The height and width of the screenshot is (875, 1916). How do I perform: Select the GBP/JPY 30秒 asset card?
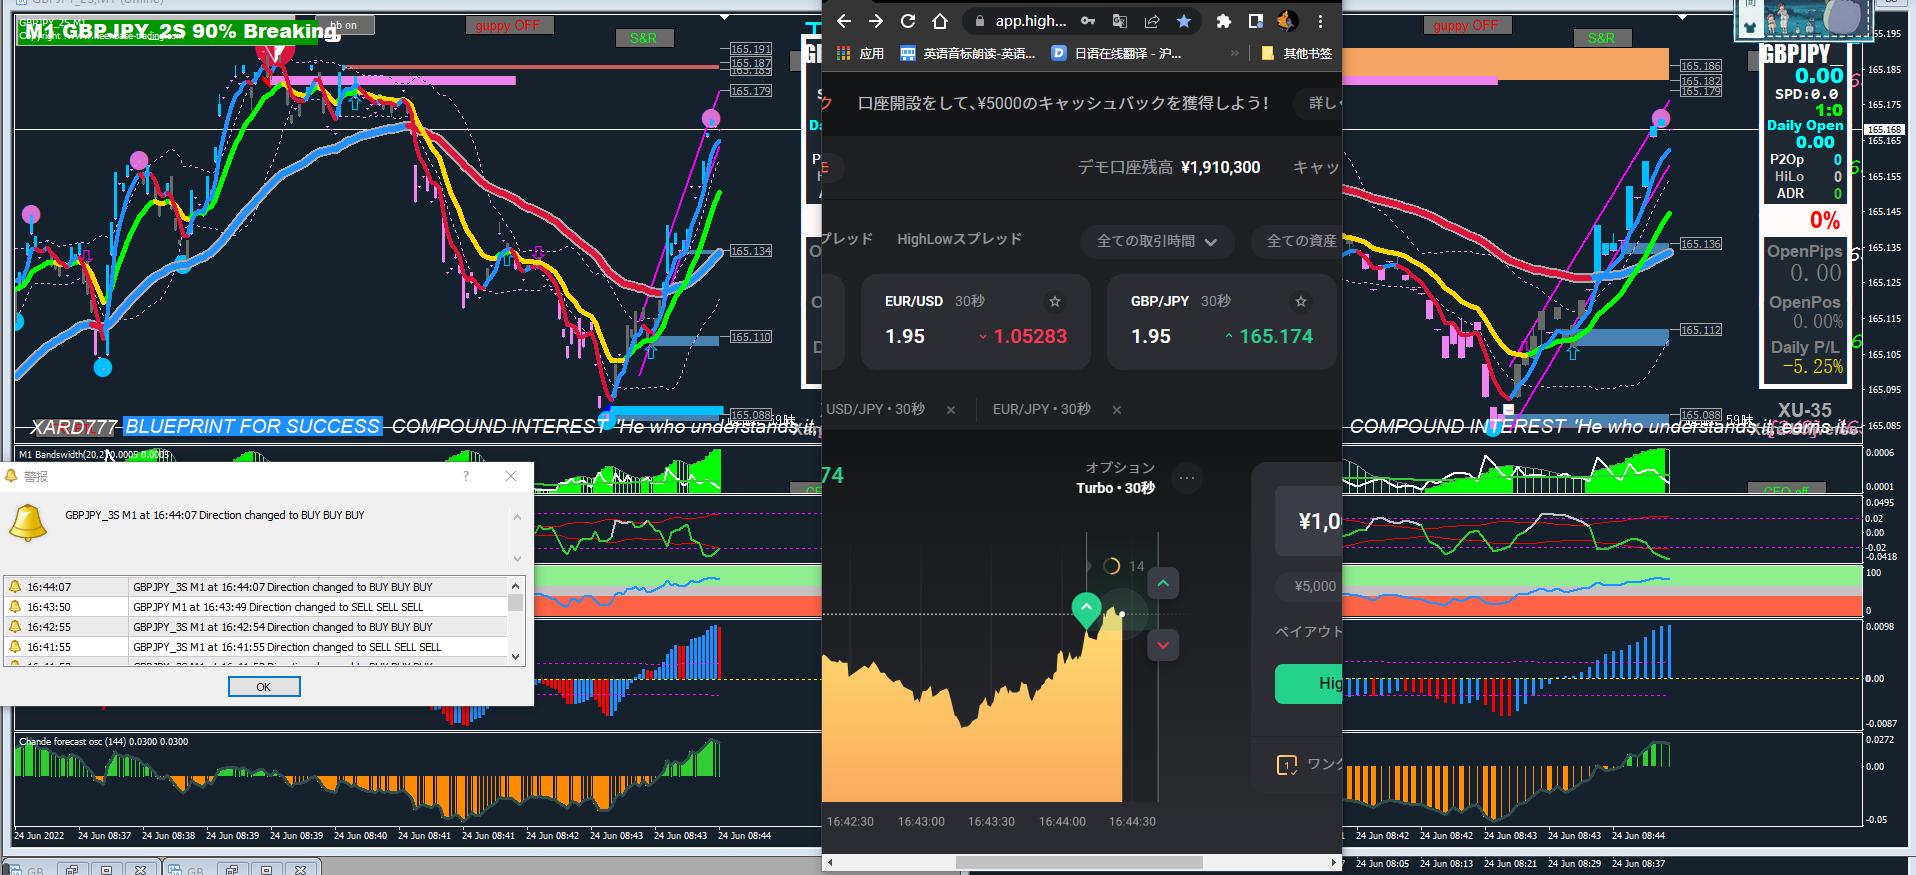click(1222, 321)
